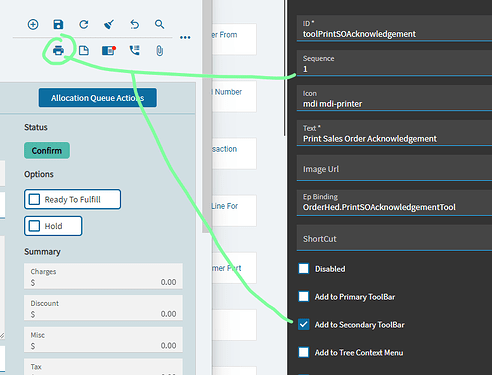Viewport: 492px width, 375px height.
Task: Enable Add to Primary ToolBar checkbox
Action: pos(304,296)
